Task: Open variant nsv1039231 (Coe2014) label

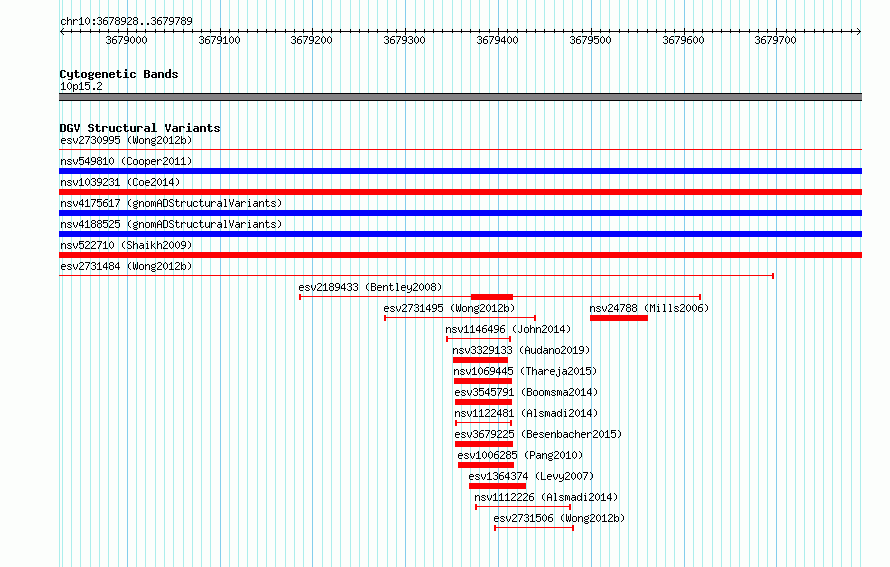Action: pyautogui.click(x=120, y=182)
